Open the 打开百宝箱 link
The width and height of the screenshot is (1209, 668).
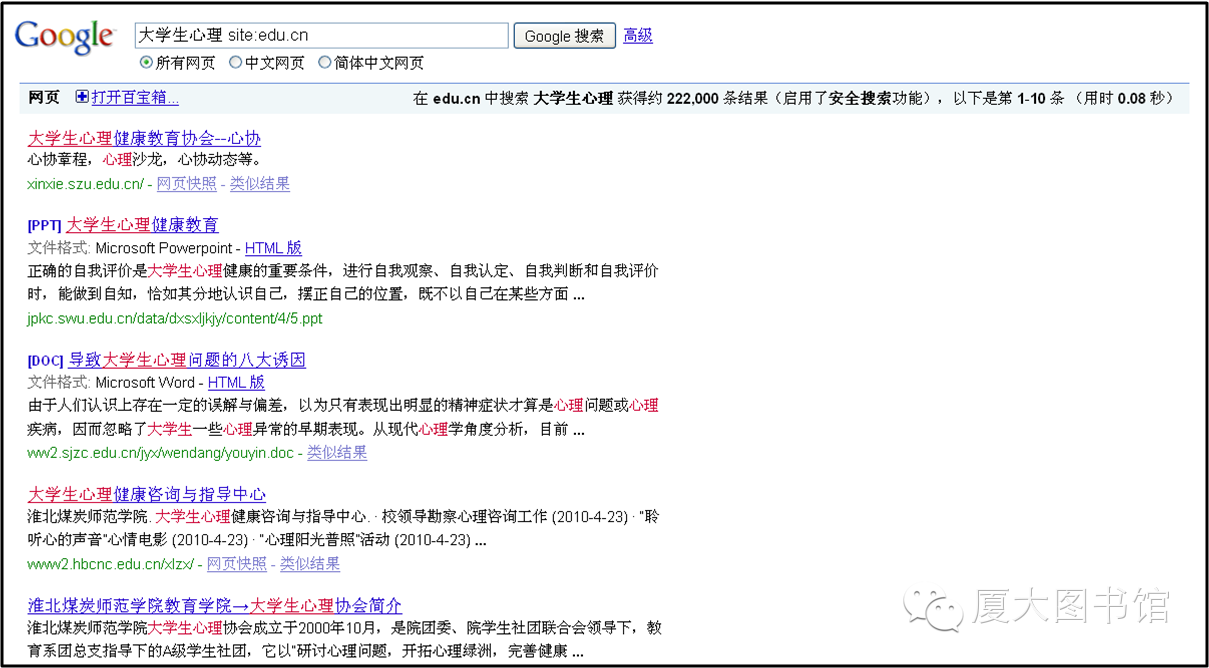(135, 97)
